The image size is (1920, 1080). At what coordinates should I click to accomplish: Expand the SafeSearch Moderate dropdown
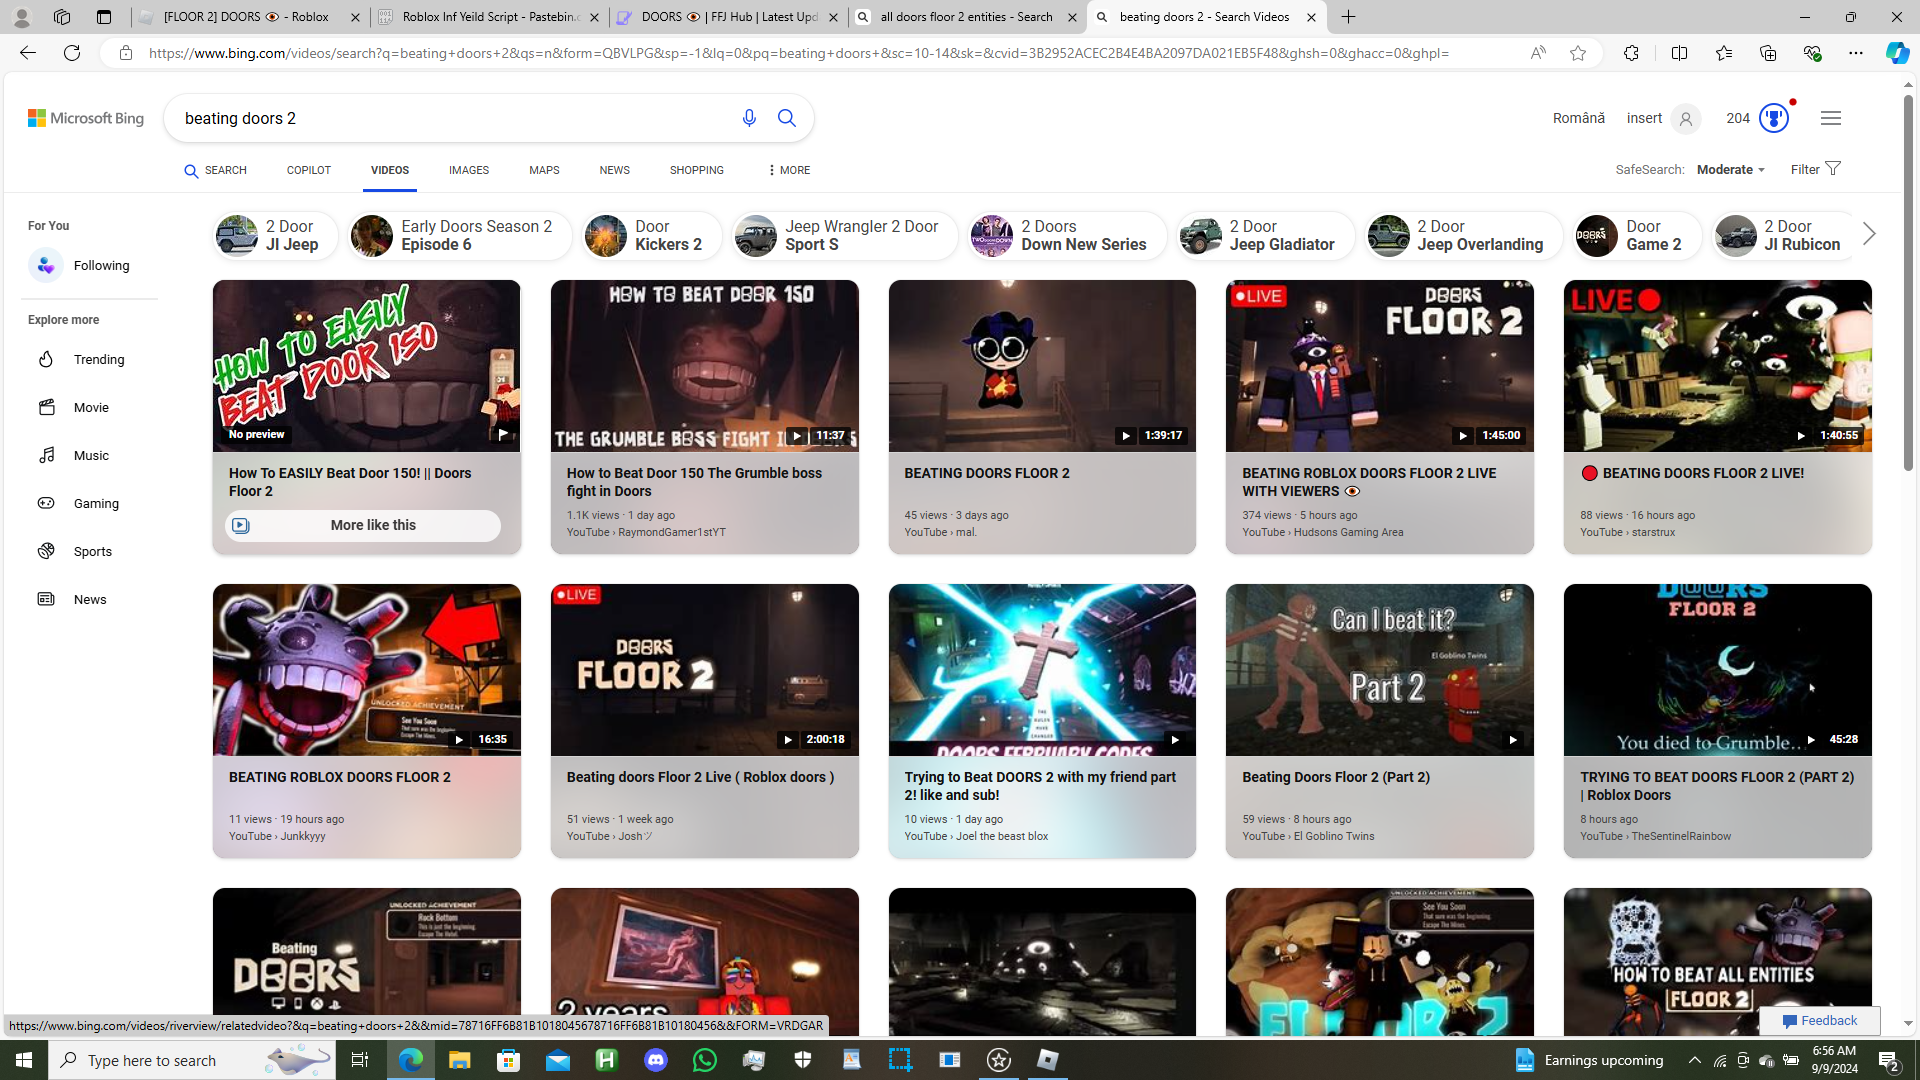(x=1730, y=170)
